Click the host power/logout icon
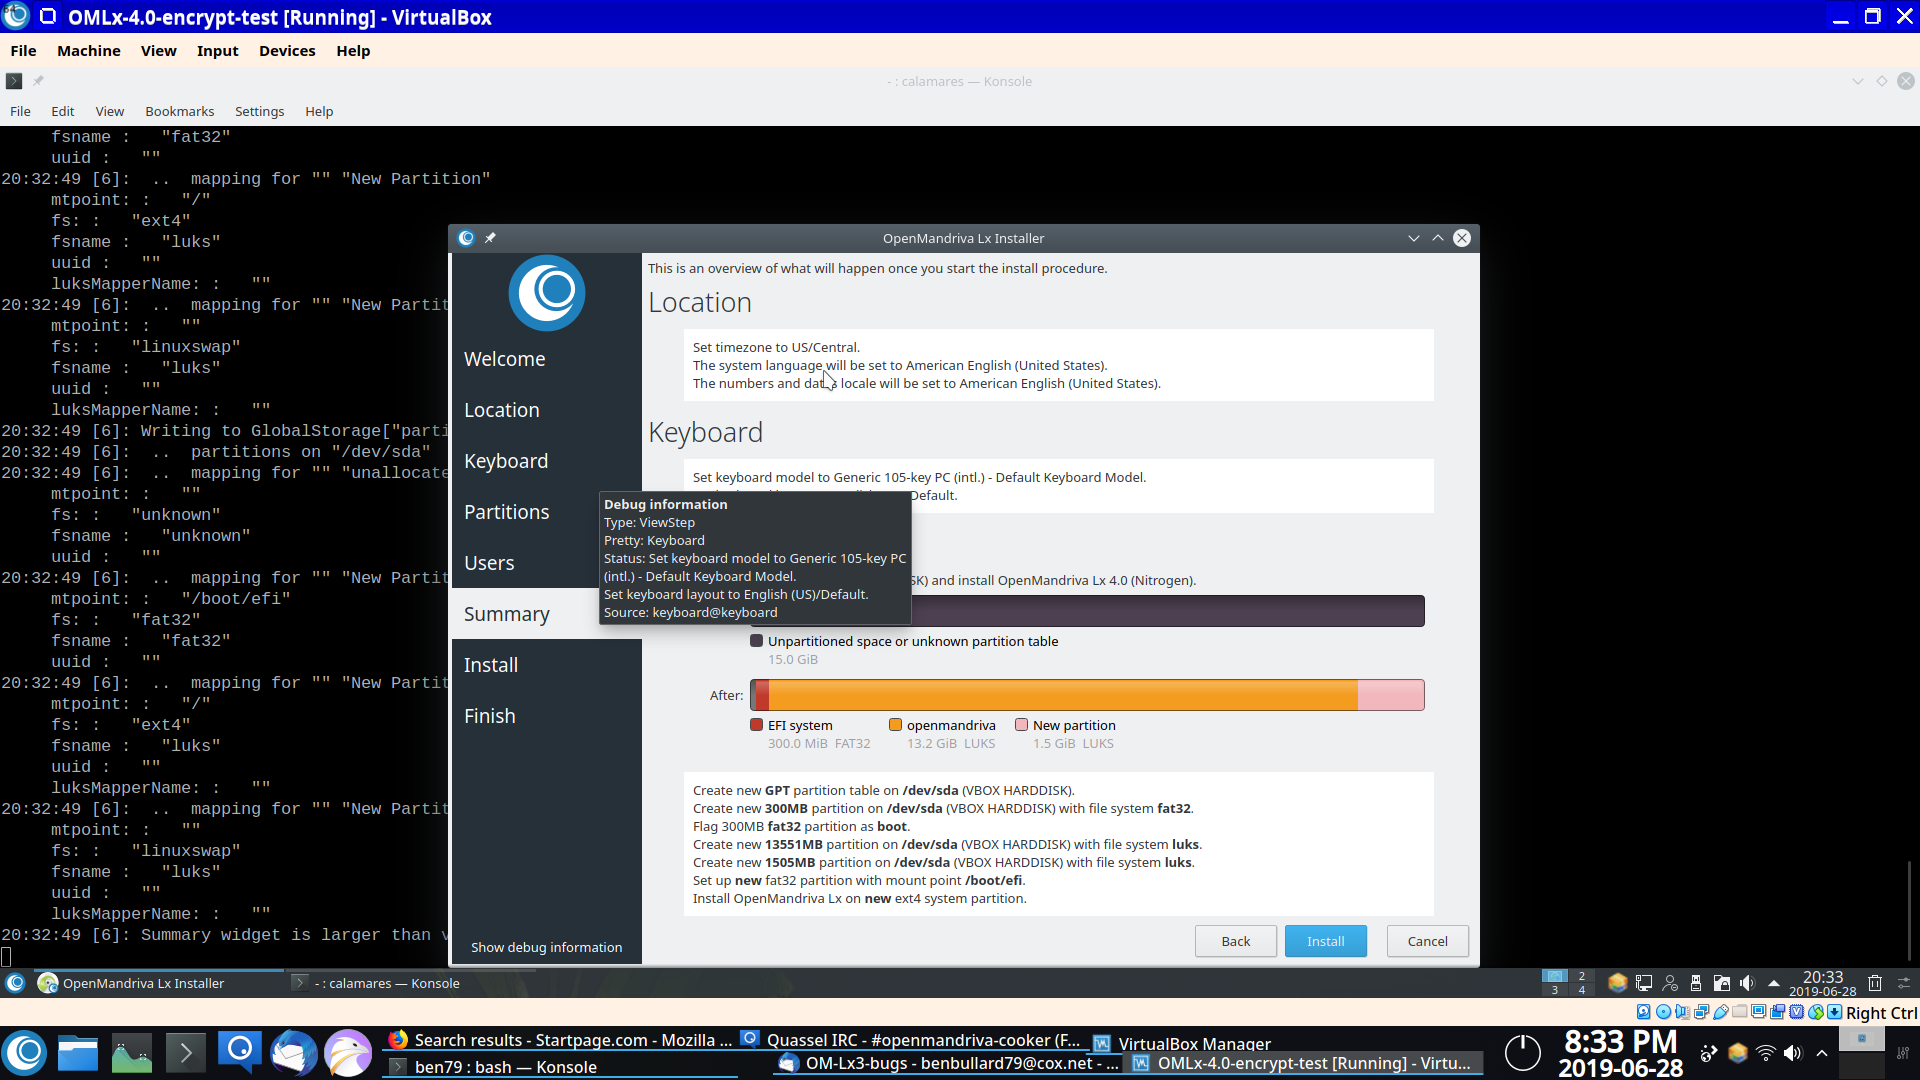The image size is (1920, 1080). pos(1523,1052)
